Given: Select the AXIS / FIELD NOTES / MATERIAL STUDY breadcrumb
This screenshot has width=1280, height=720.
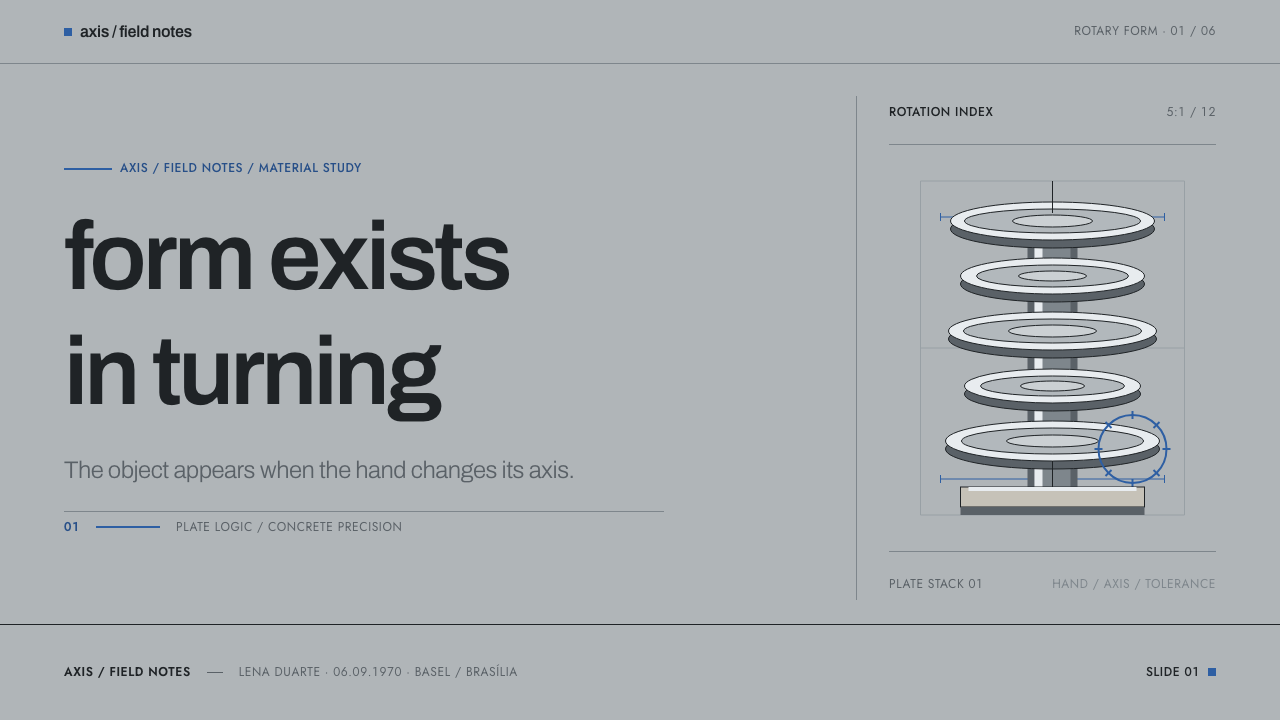Looking at the screenshot, I should point(241,168).
